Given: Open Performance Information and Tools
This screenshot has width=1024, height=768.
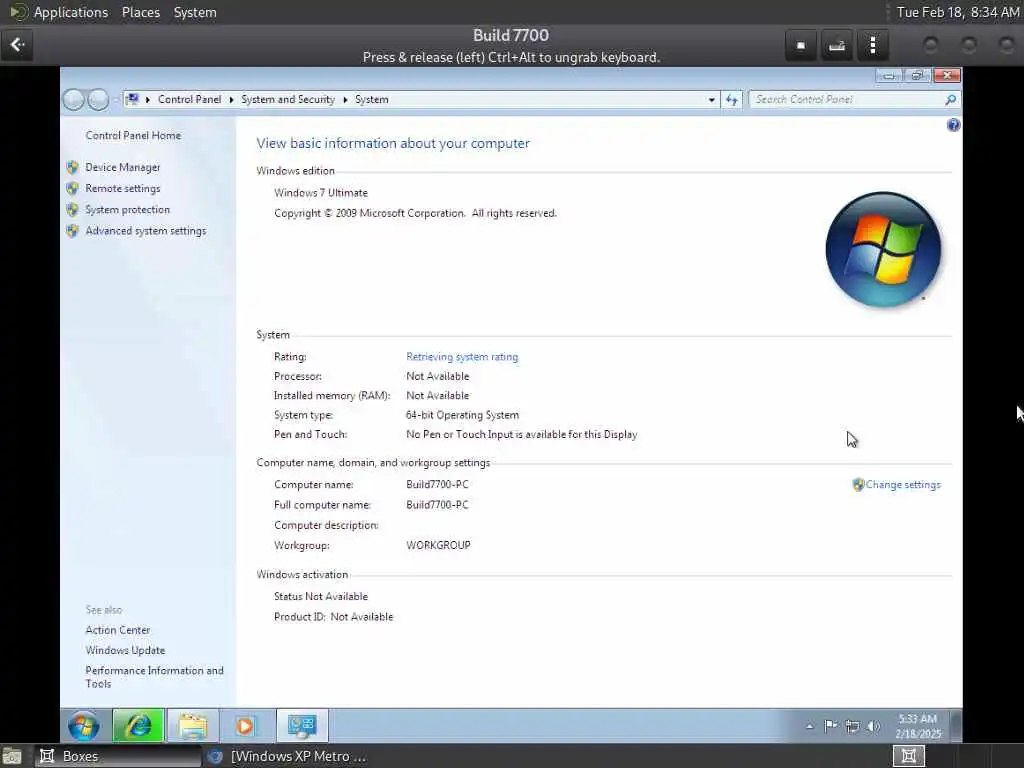Looking at the screenshot, I should pyautogui.click(x=154, y=677).
